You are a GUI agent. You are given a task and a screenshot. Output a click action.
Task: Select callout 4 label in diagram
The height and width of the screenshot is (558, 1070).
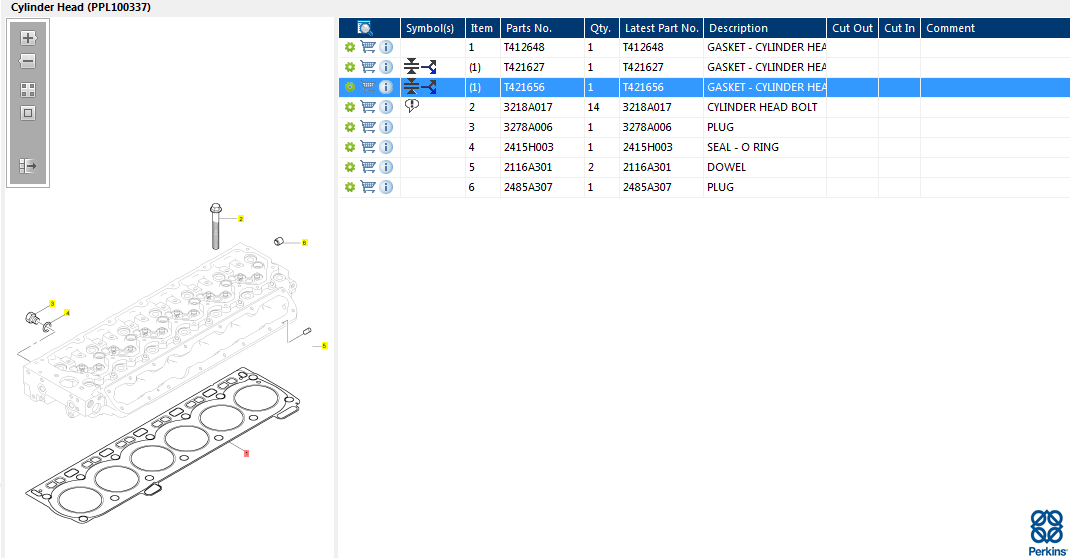point(67,313)
